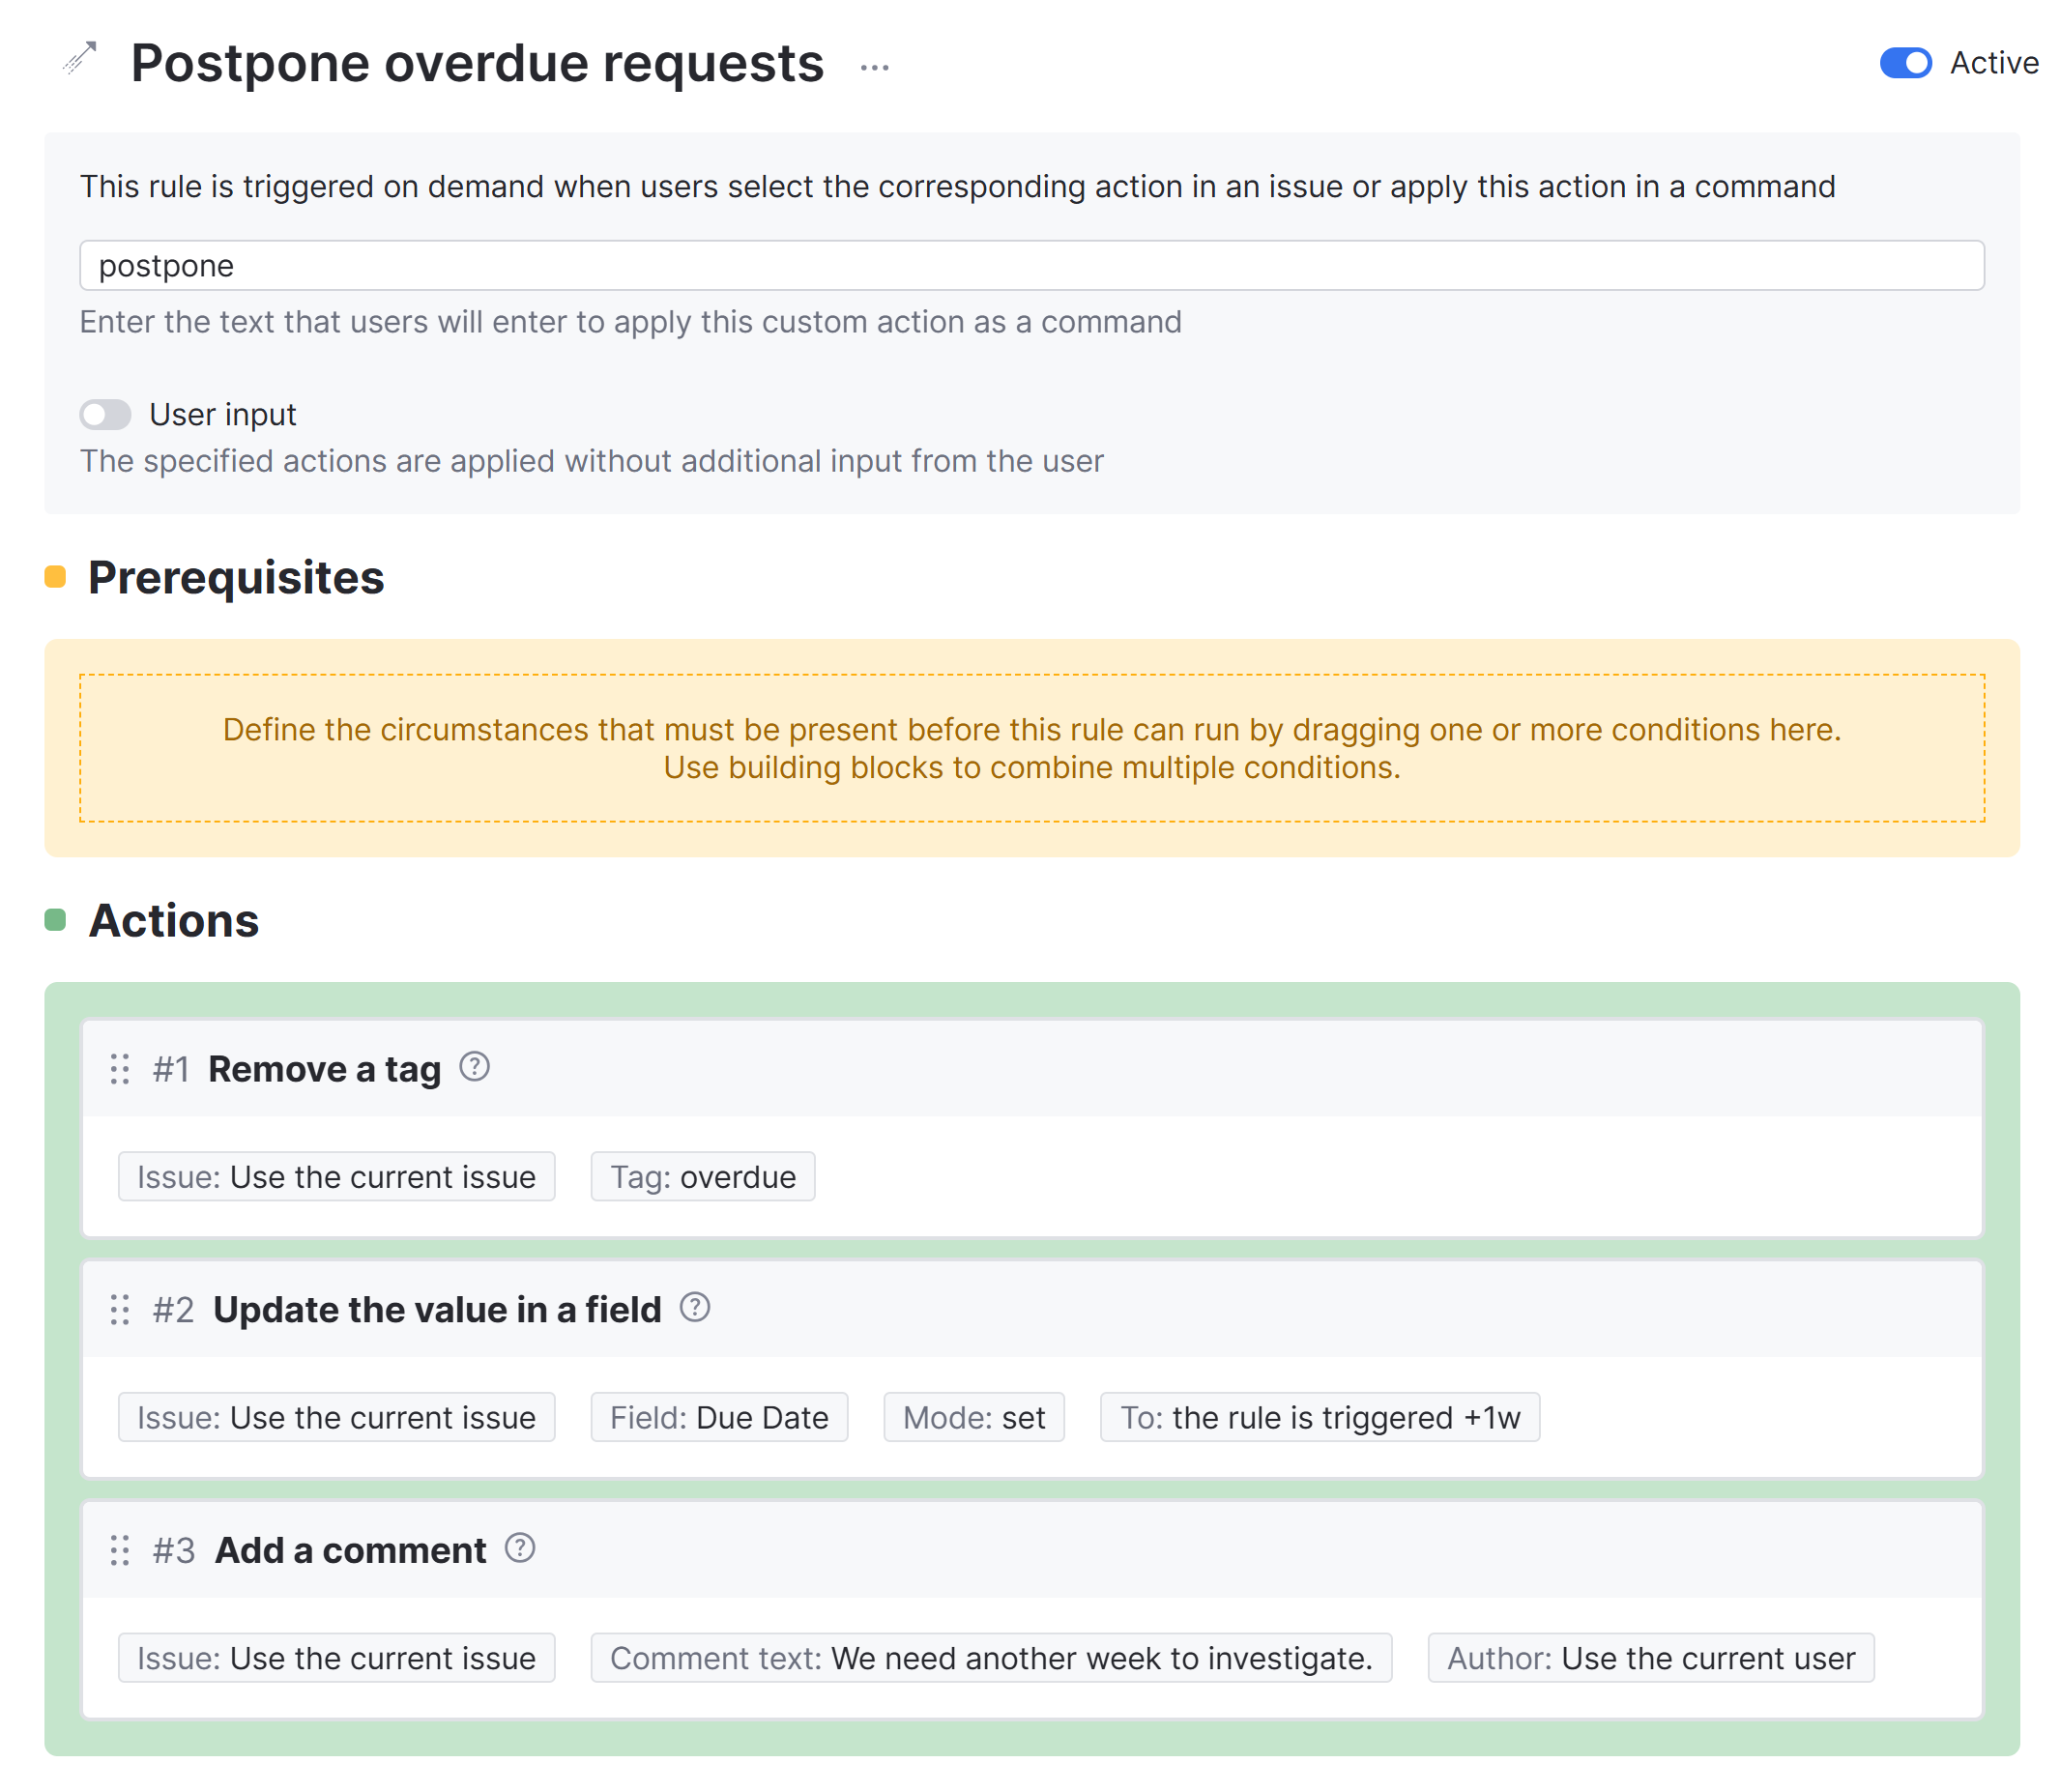
Task: Edit the To: the rule is triggered +1w value
Action: (1319, 1417)
